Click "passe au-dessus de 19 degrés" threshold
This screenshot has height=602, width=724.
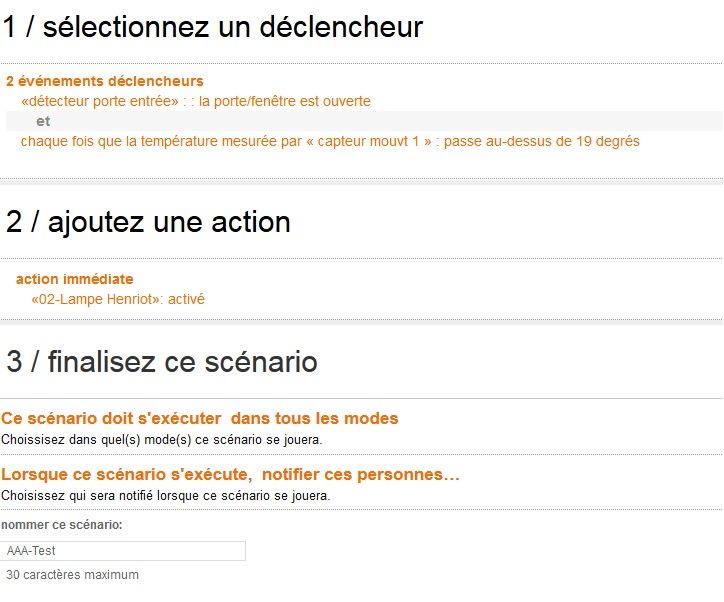(x=541, y=141)
